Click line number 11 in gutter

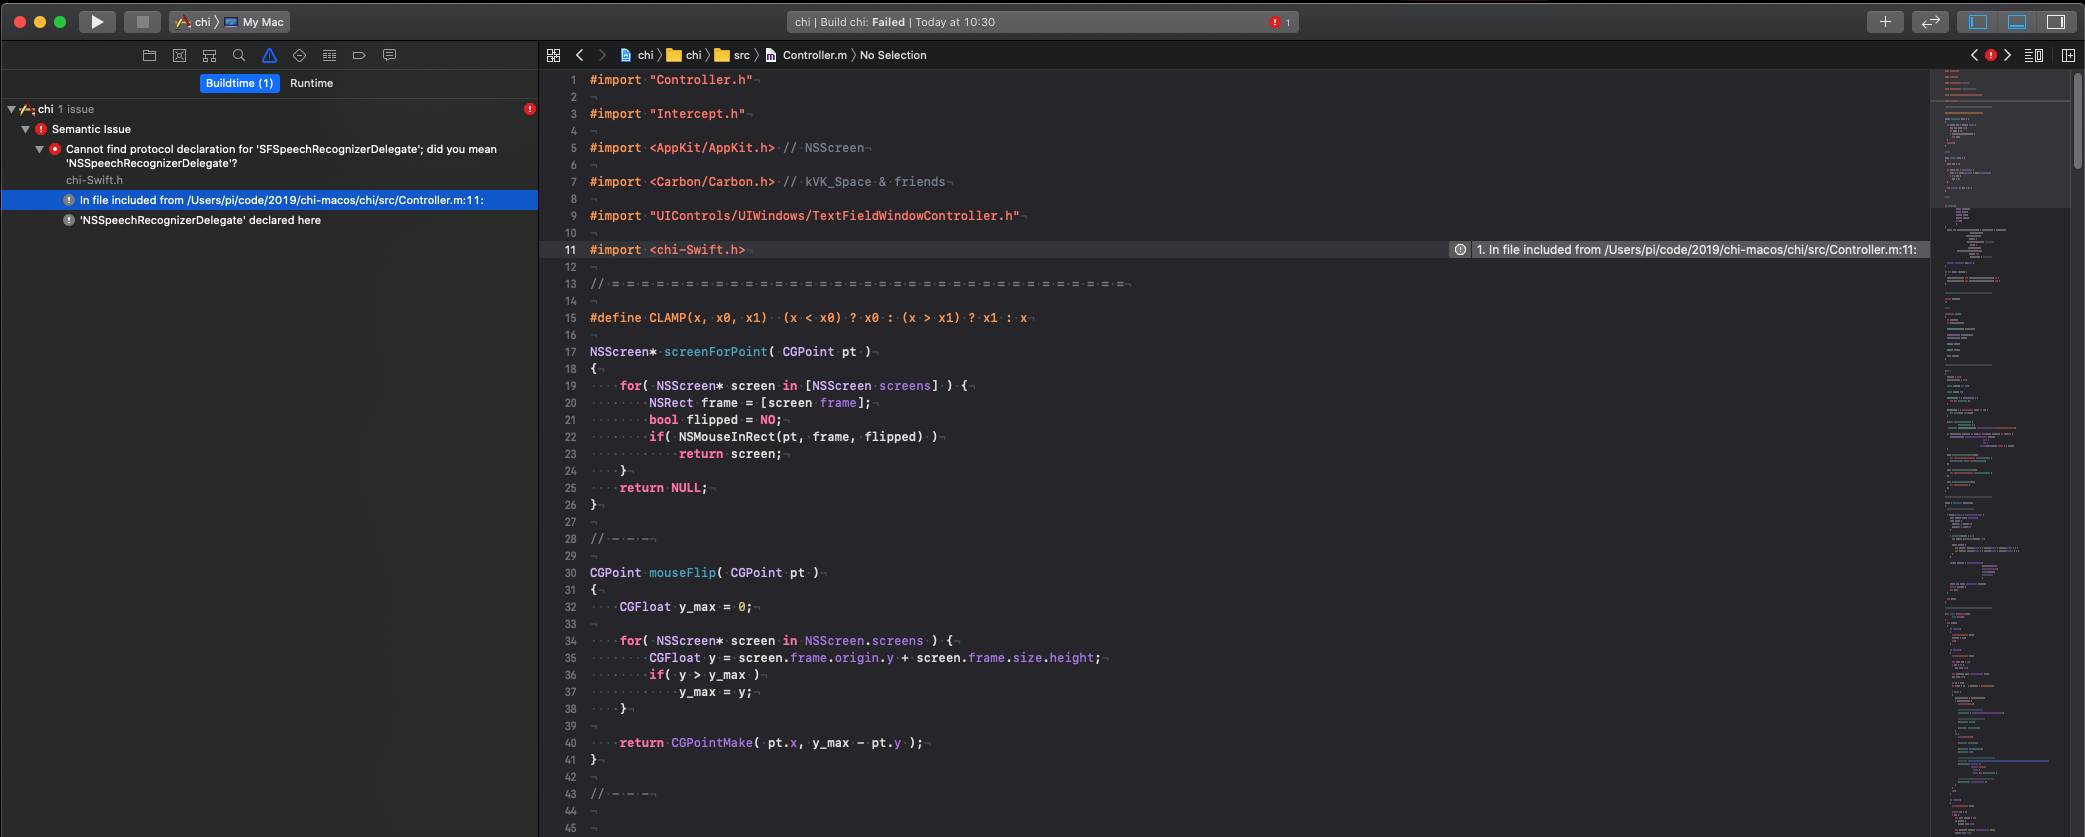click(570, 250)
